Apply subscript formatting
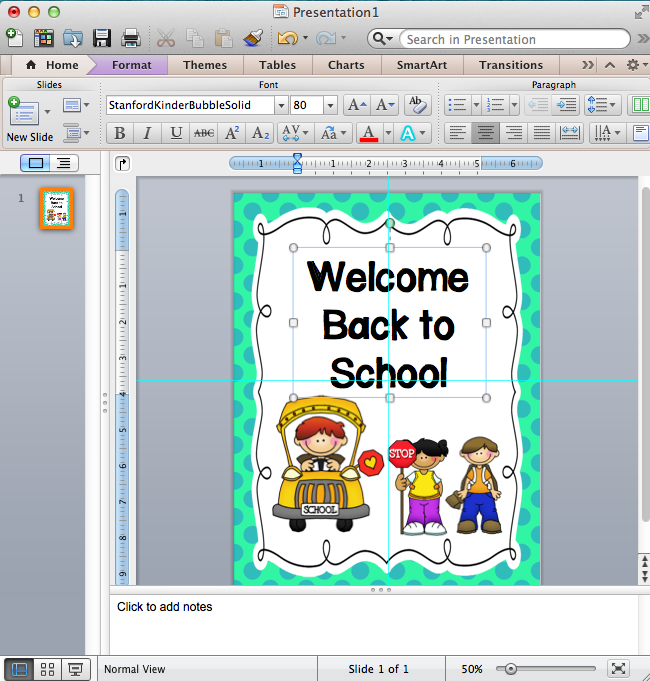The image size is (650, 681). point(261,133)
